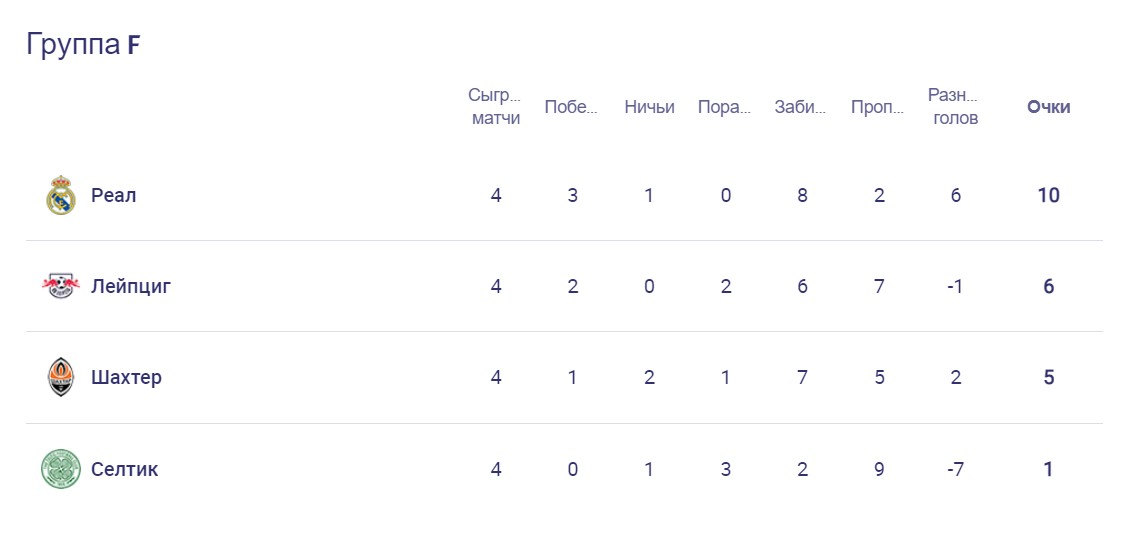This screenshot has height=541, width=1131.
Task: Click the RB Leipzig club logo
Action: (x=61, y=286)
